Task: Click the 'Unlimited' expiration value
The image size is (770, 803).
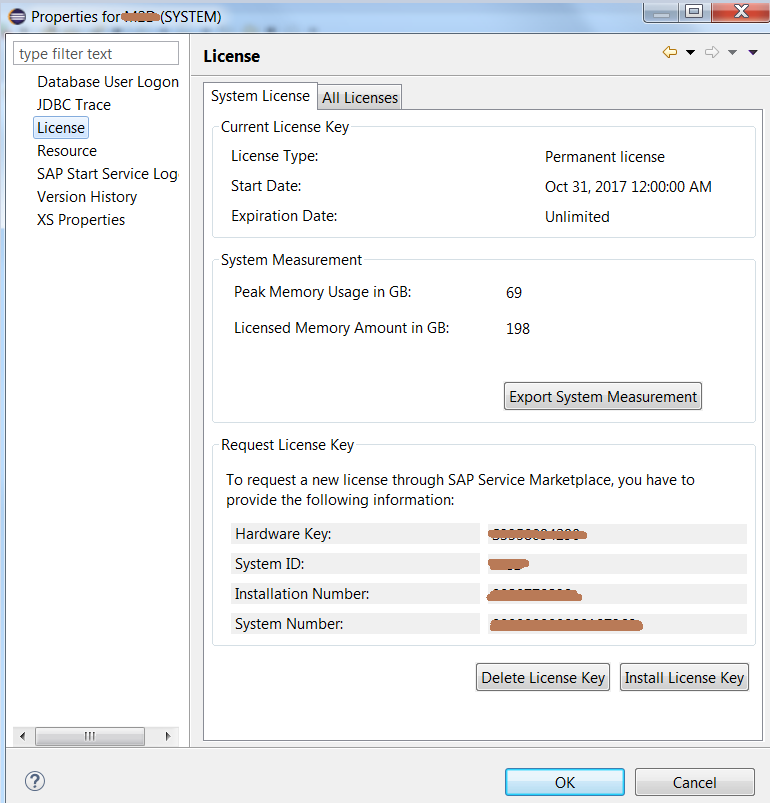Action: [577, 217]
